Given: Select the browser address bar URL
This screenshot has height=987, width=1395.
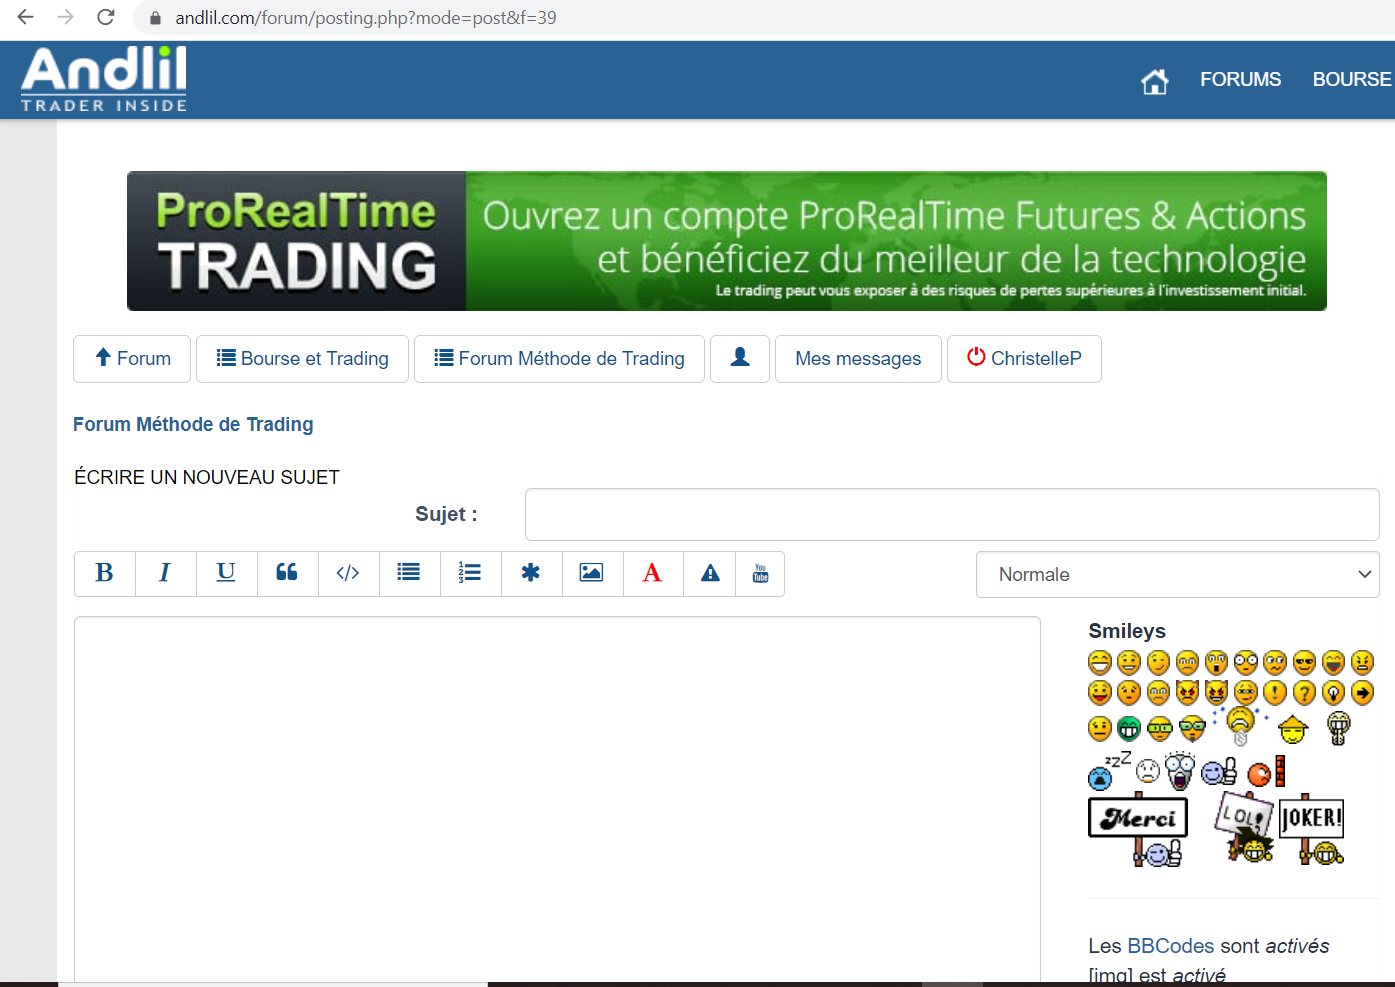Looking at the screenshot, I should point(366,18).
